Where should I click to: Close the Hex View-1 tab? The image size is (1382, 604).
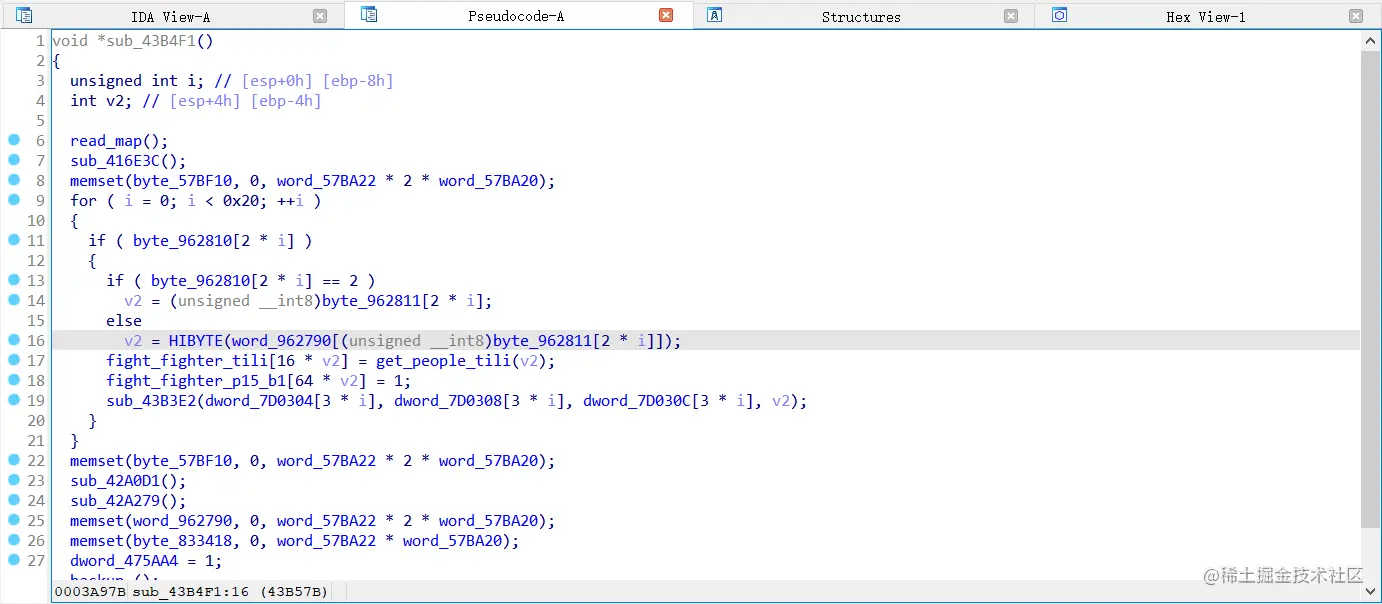point(1356,16)
